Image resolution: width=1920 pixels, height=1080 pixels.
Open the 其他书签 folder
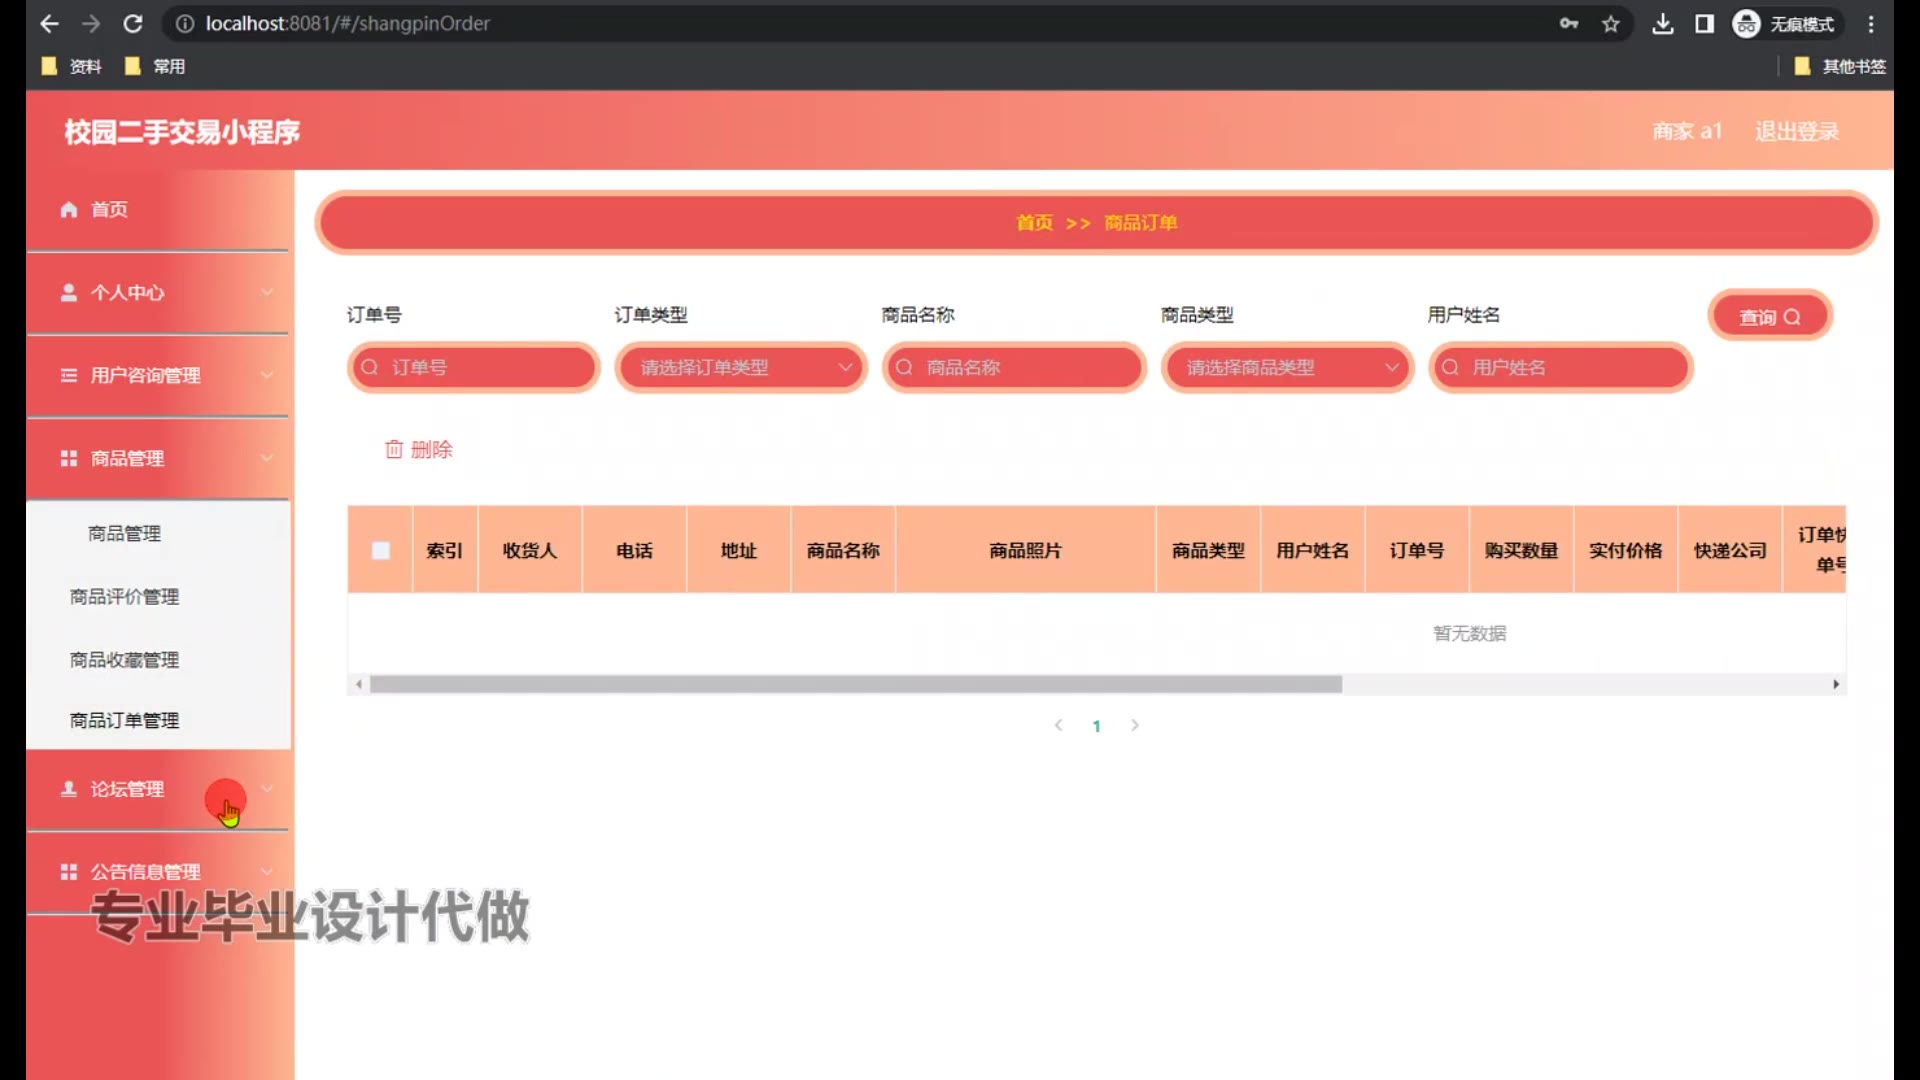(1840, 66)
